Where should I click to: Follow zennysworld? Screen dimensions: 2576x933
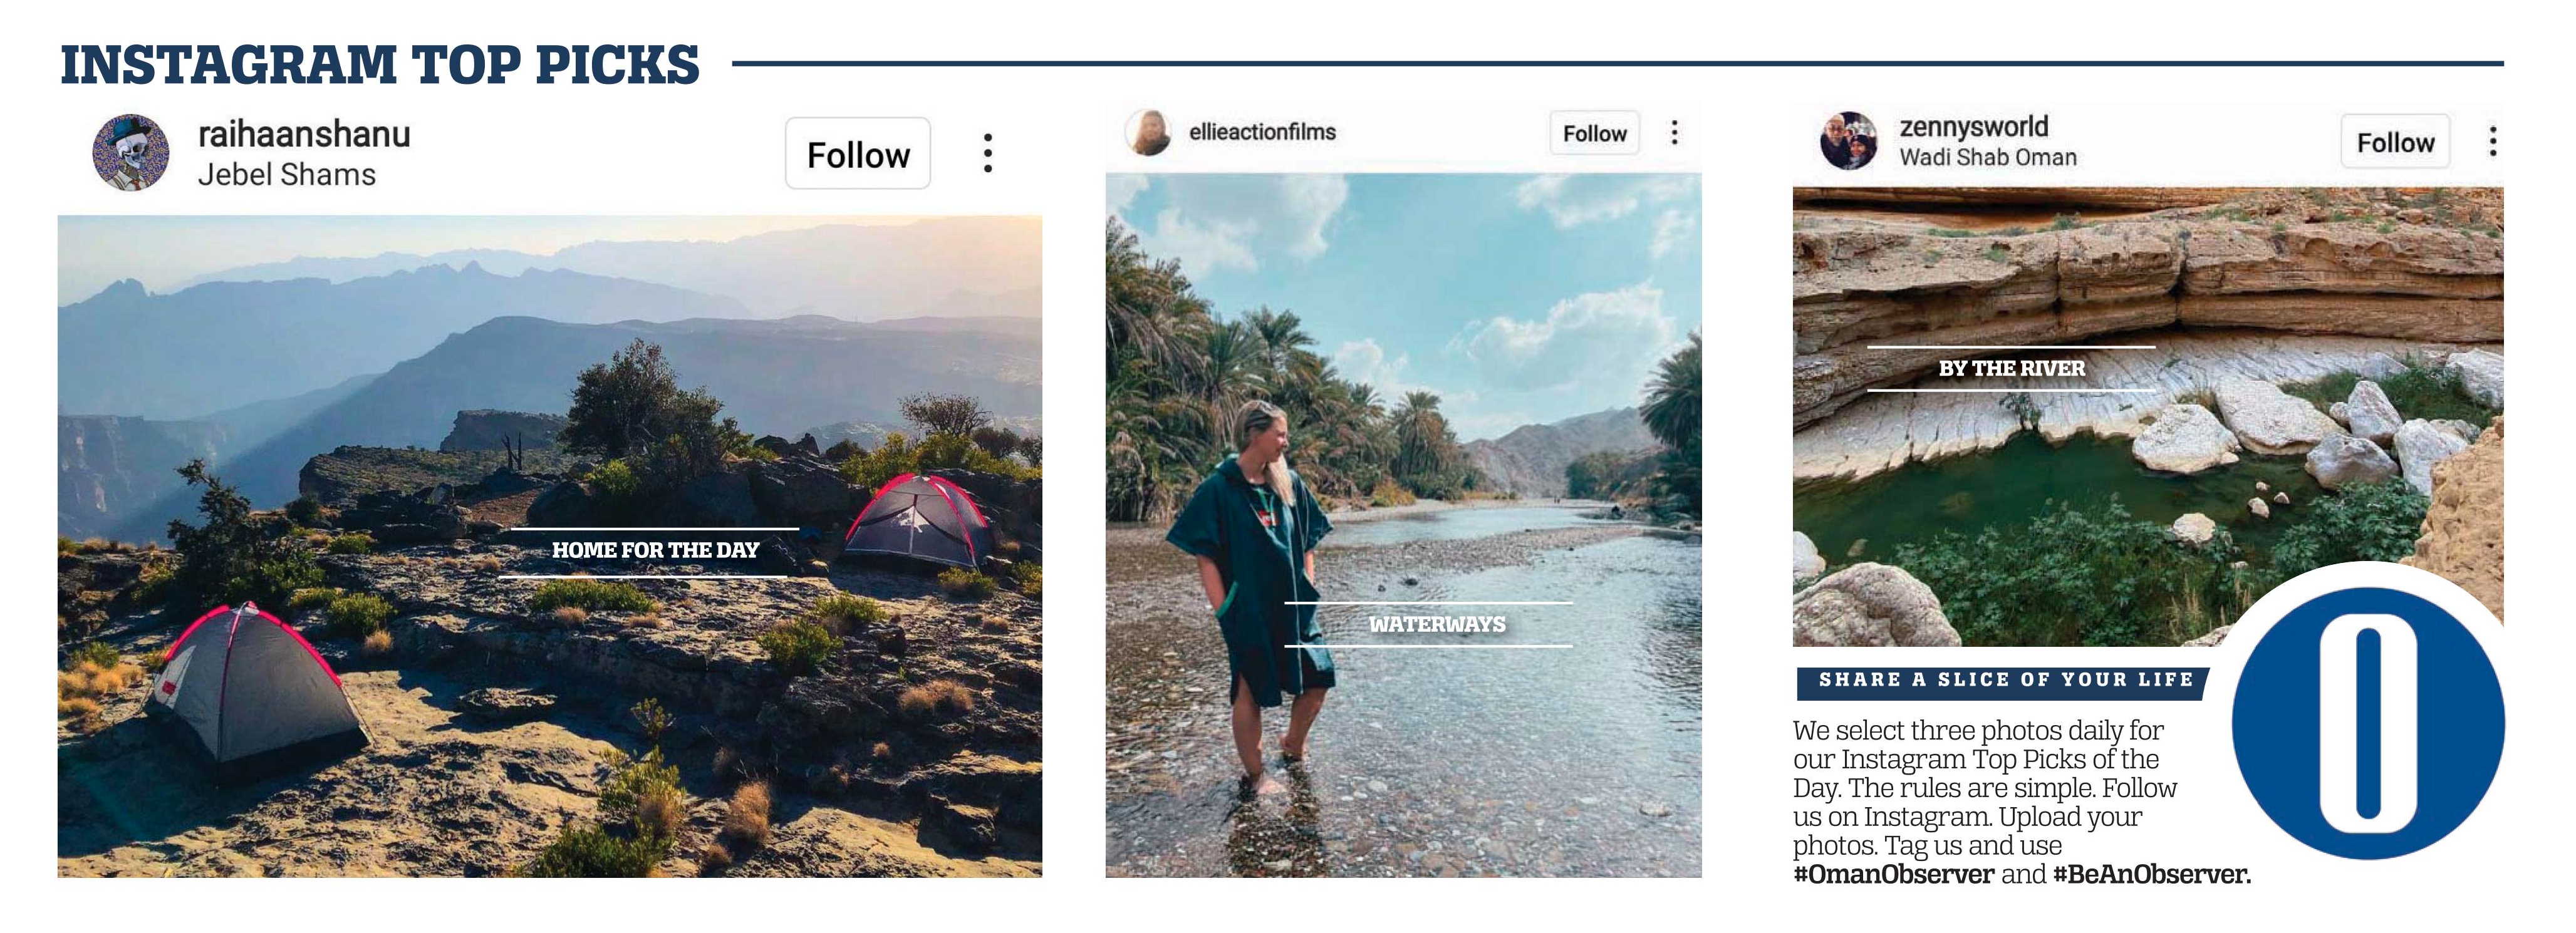2395,142
